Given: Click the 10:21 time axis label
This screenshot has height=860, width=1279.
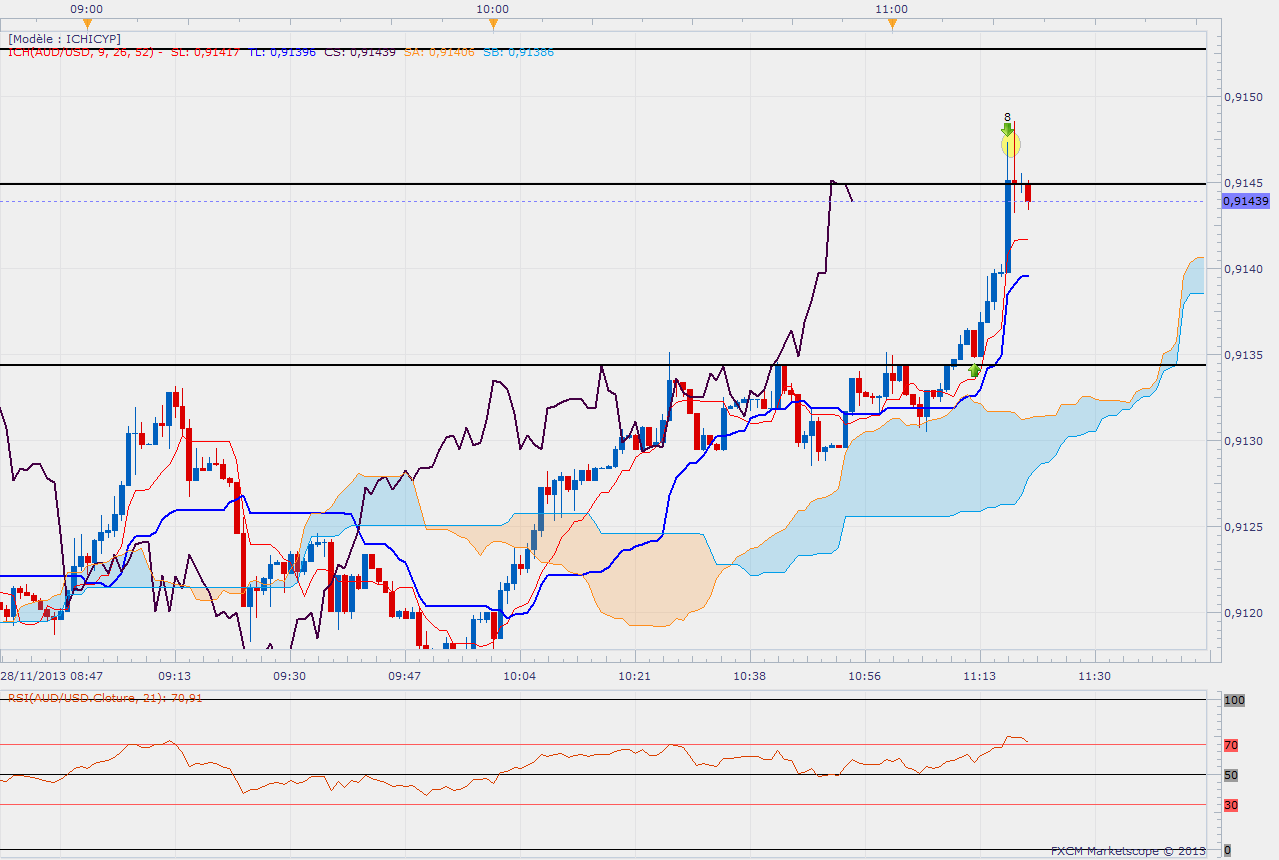Looking at the screenshot, I should click(x=635, y=676).
